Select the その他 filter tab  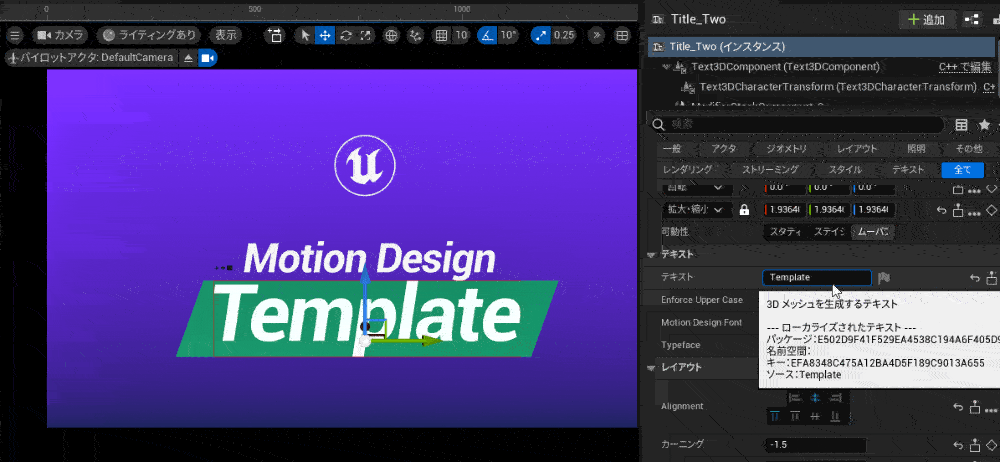coord(969,149)
